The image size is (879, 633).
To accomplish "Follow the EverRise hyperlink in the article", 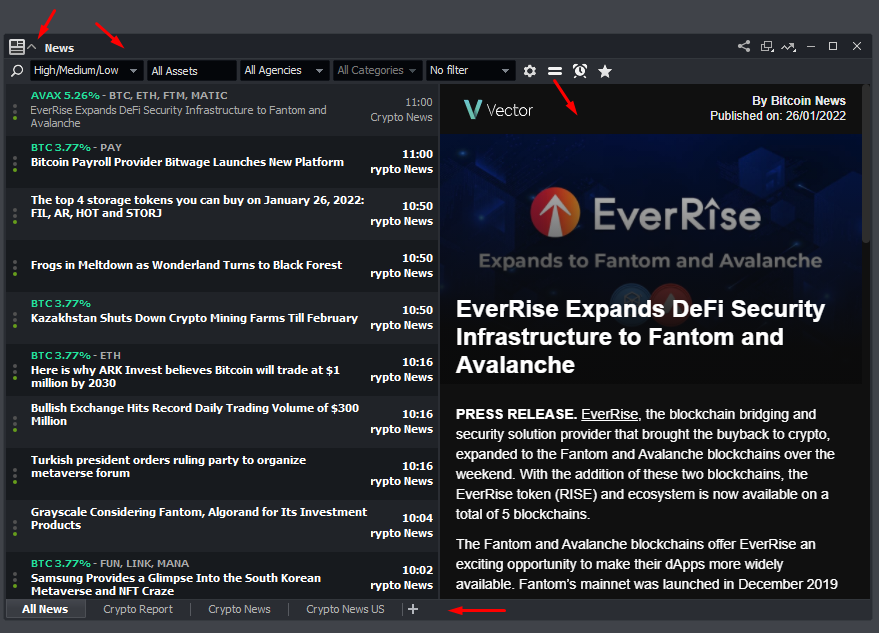I will click(x=609, y=414).
